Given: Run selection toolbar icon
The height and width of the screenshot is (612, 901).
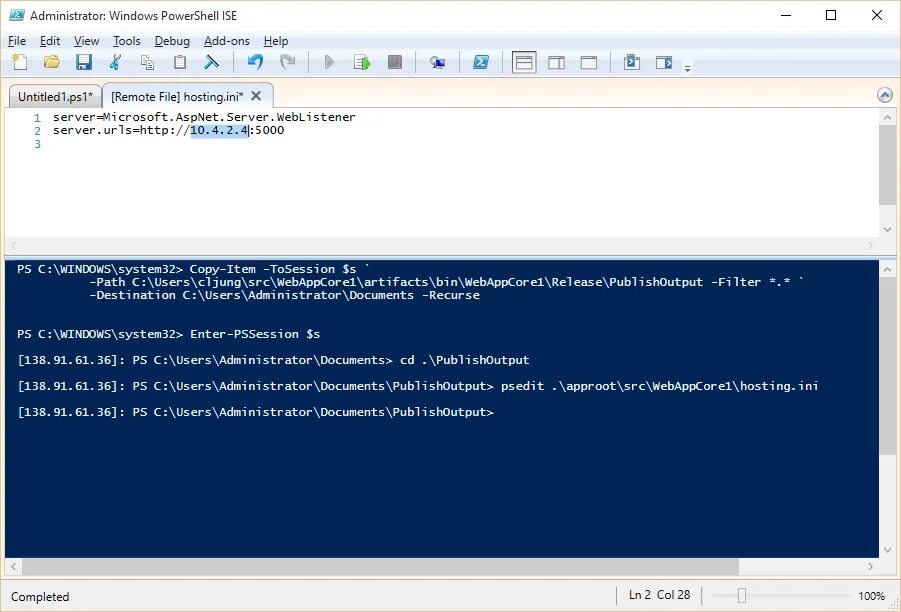Looking at the screenshot, I should (361, 61).
